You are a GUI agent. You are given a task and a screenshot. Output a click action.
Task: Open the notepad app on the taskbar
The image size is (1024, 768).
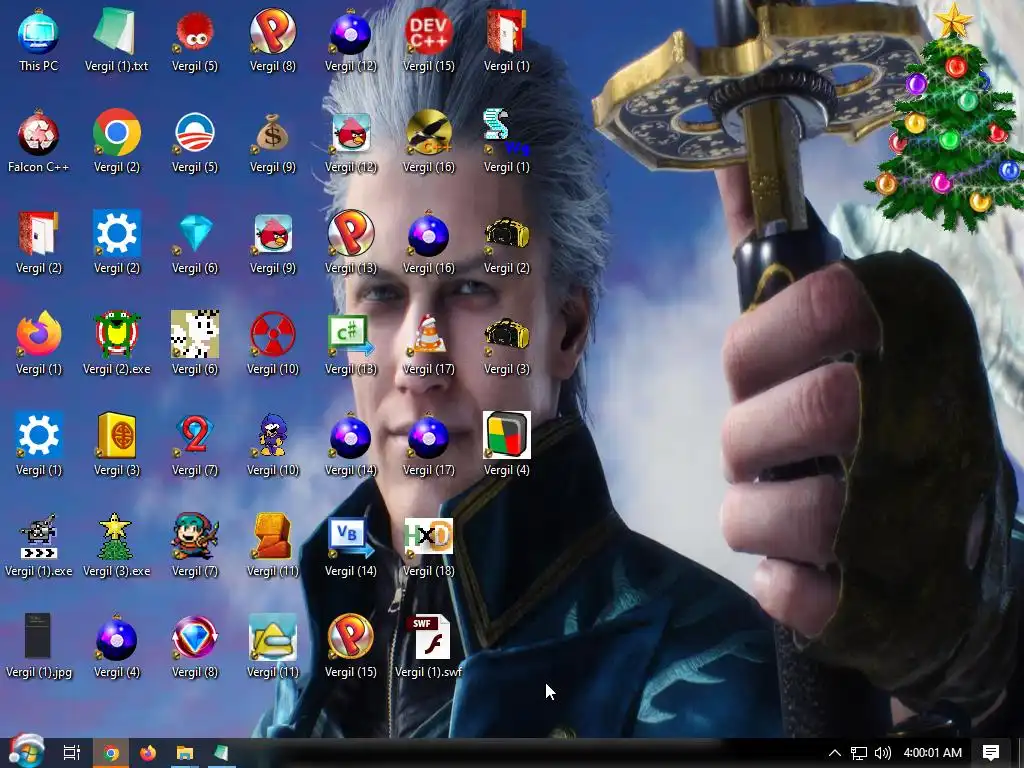221,753
